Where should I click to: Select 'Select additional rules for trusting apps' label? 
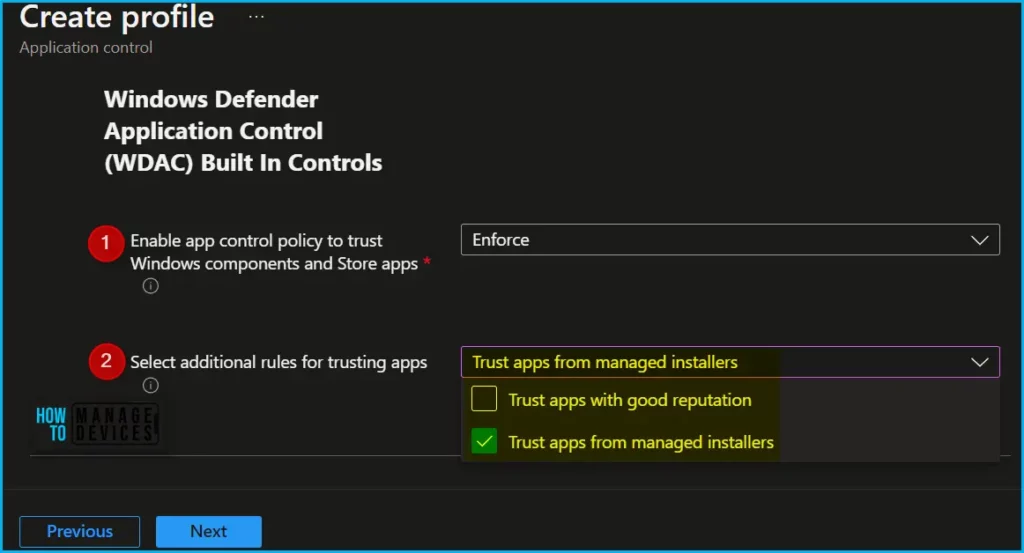(x=279, y=362)
